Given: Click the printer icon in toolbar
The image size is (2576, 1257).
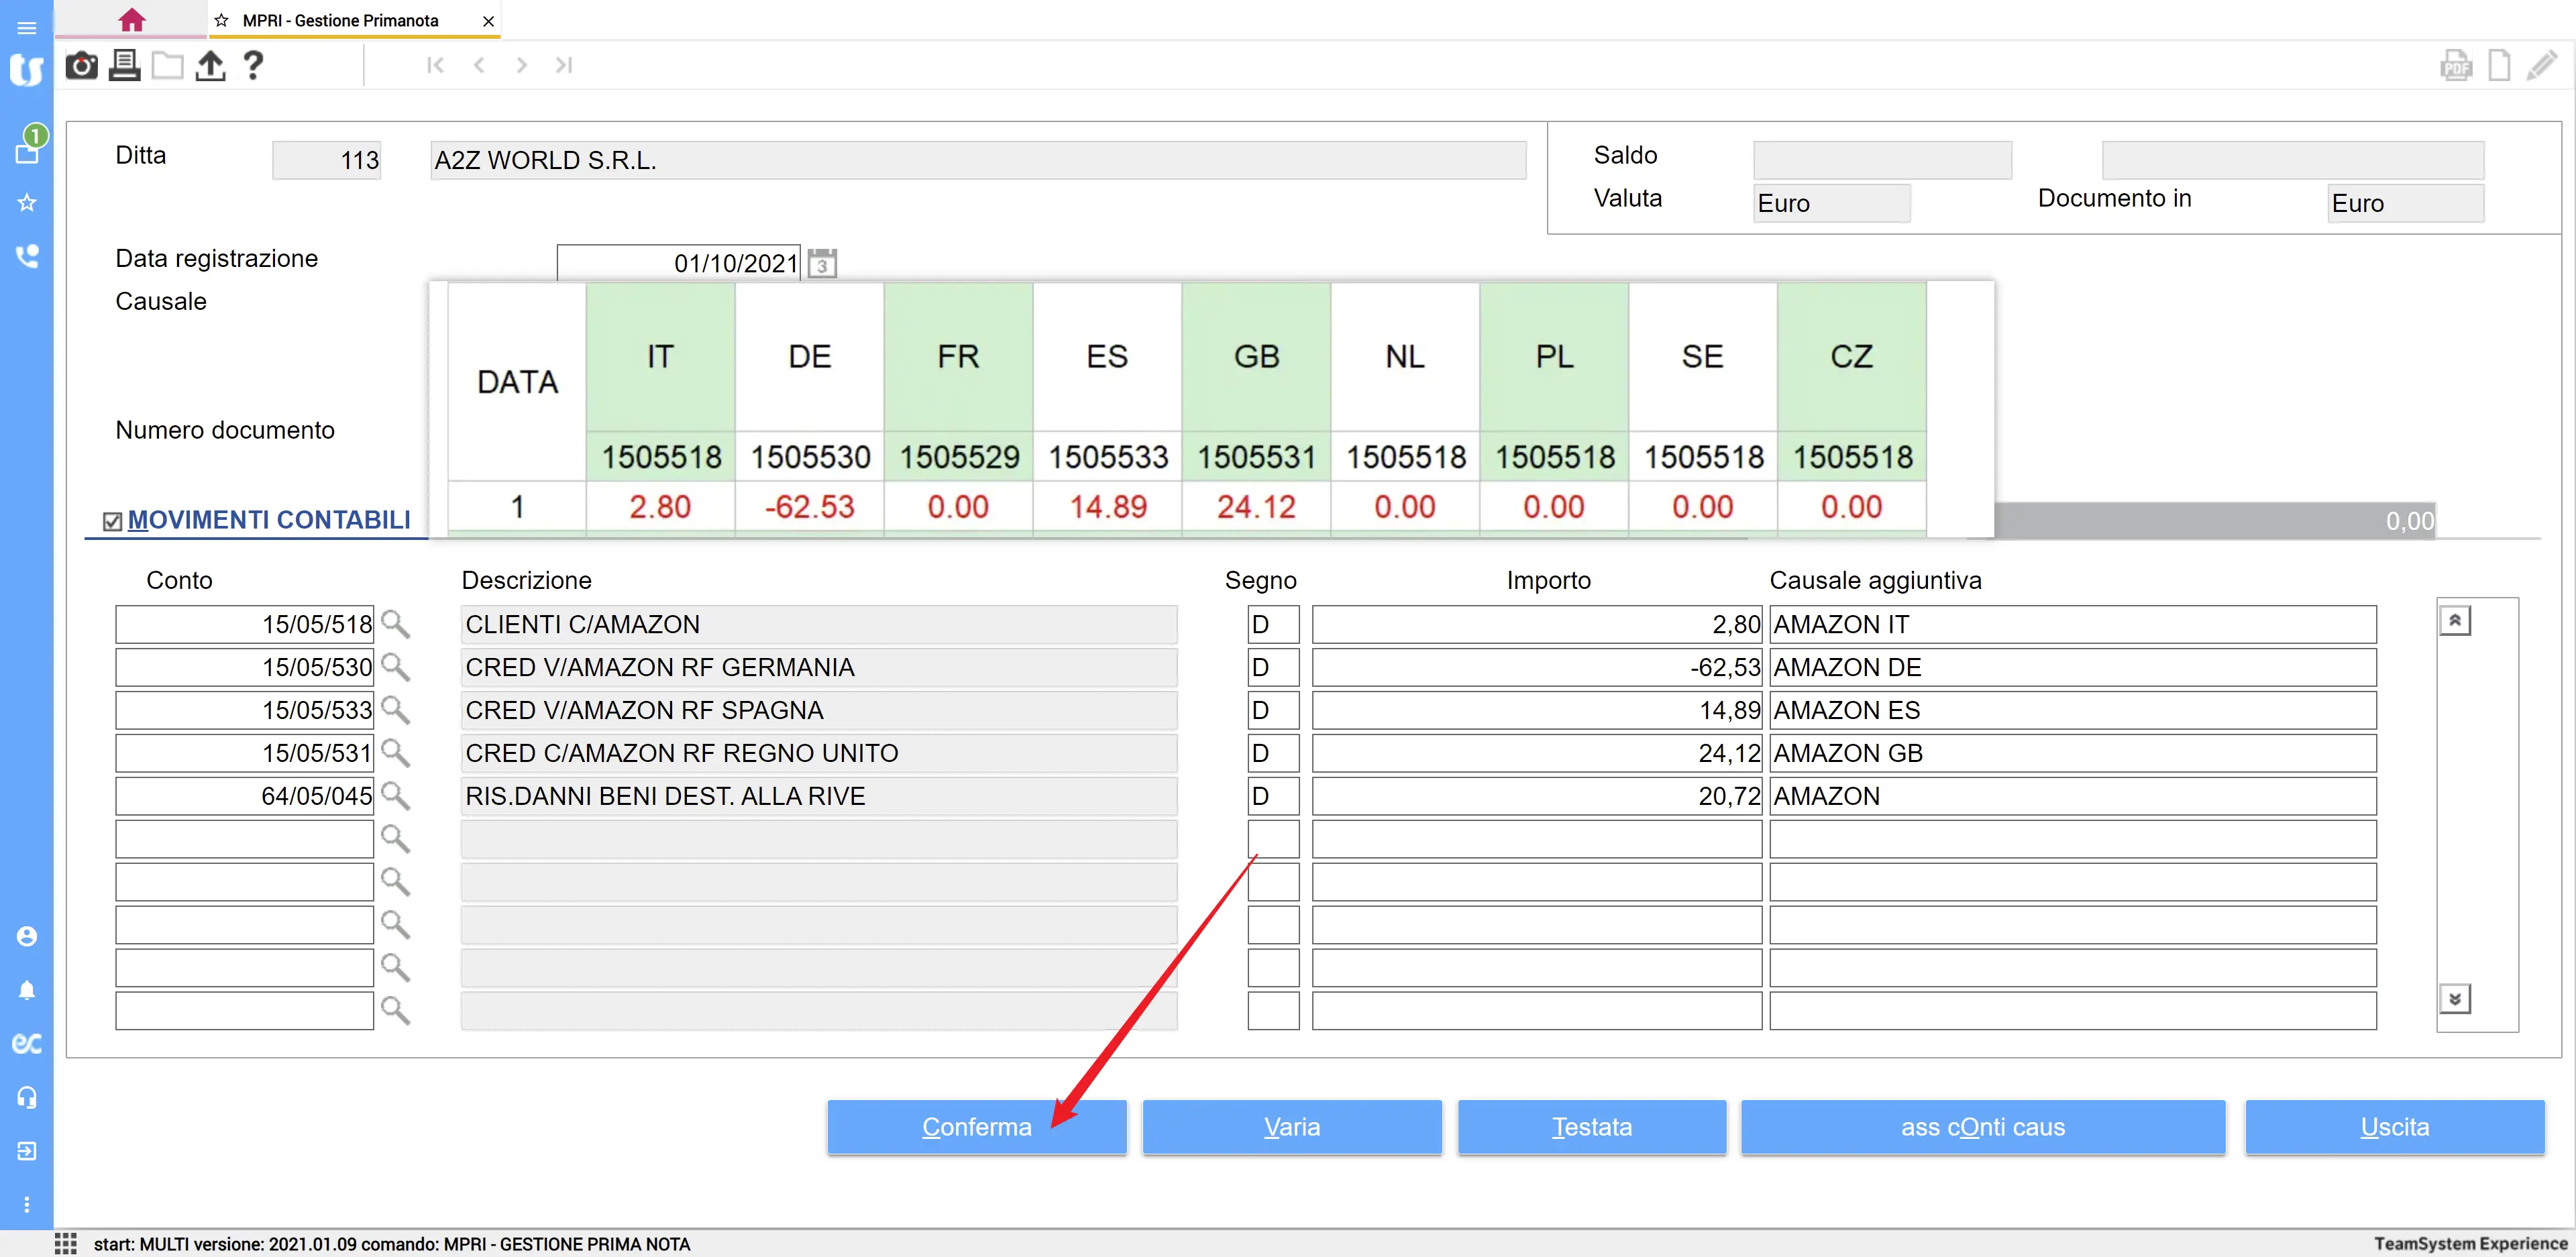Looking at the screenshot, I should point(124,66).
